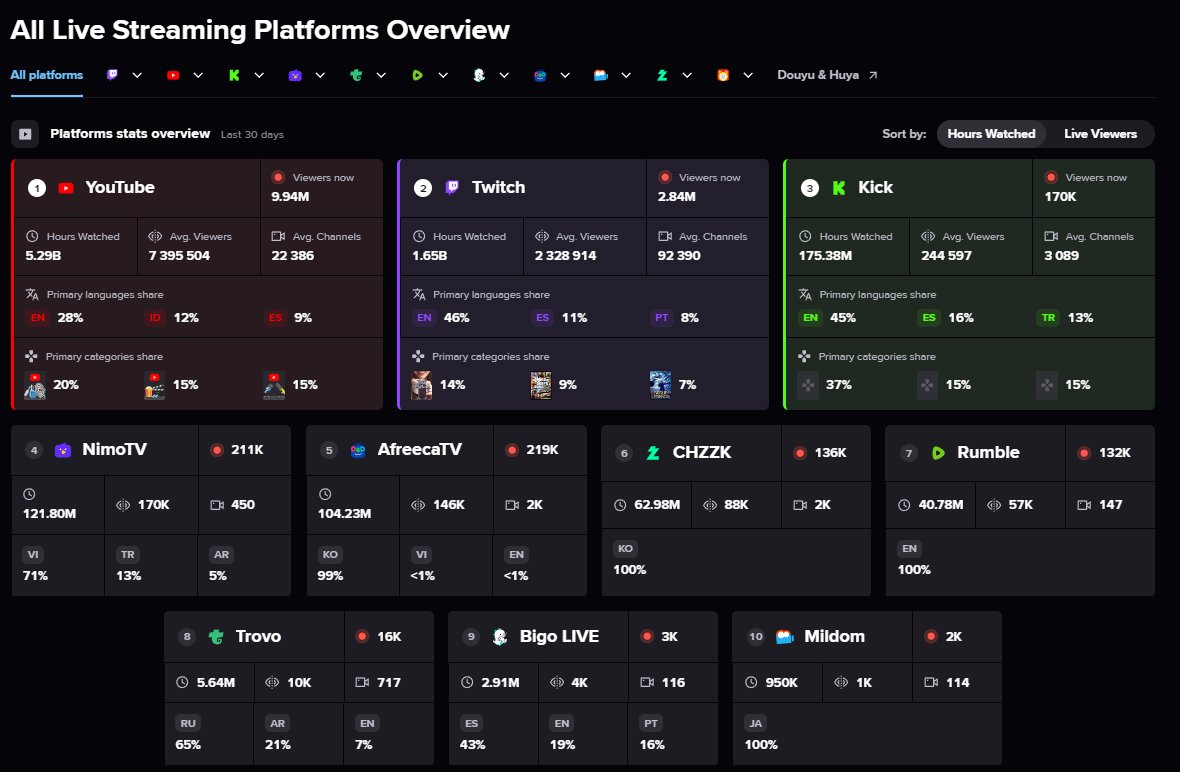The image size is (1180, 772).
Task: Expand the CHZZK dropdown chevron in the top navigation
Action: point(686,75)
